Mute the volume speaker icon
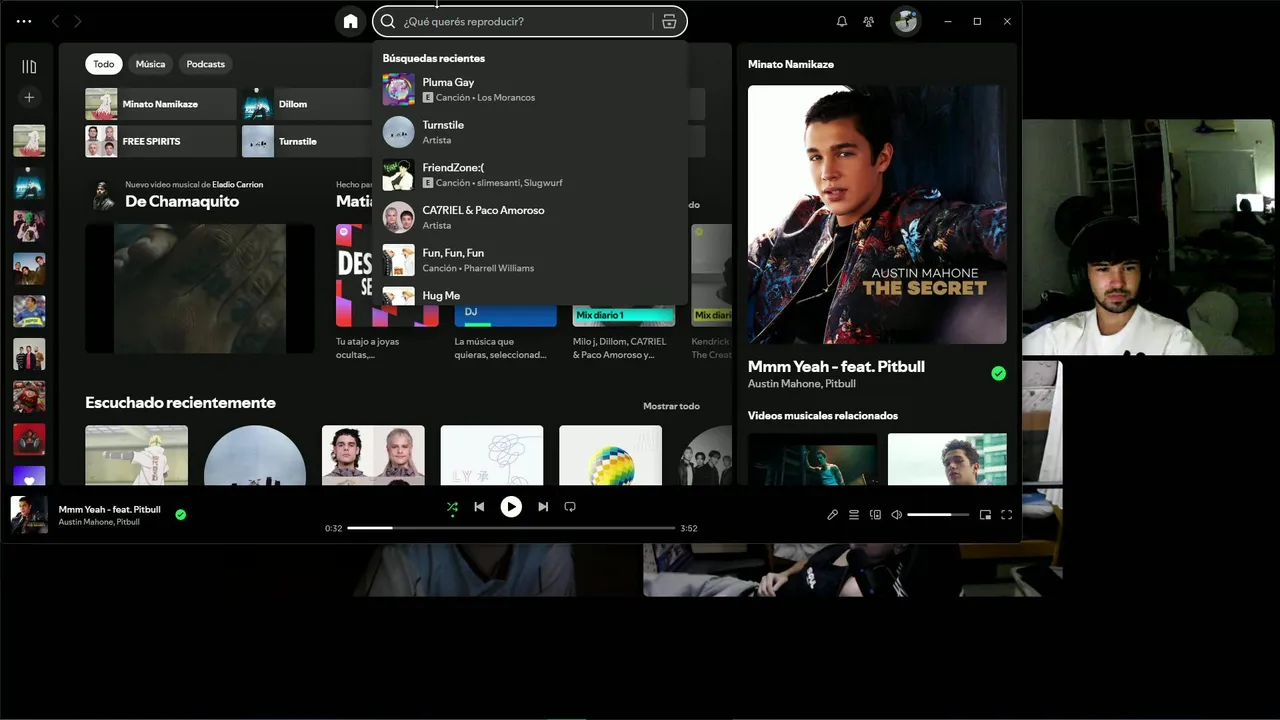This screenshot has width=1280, height=720. (897, 515)
